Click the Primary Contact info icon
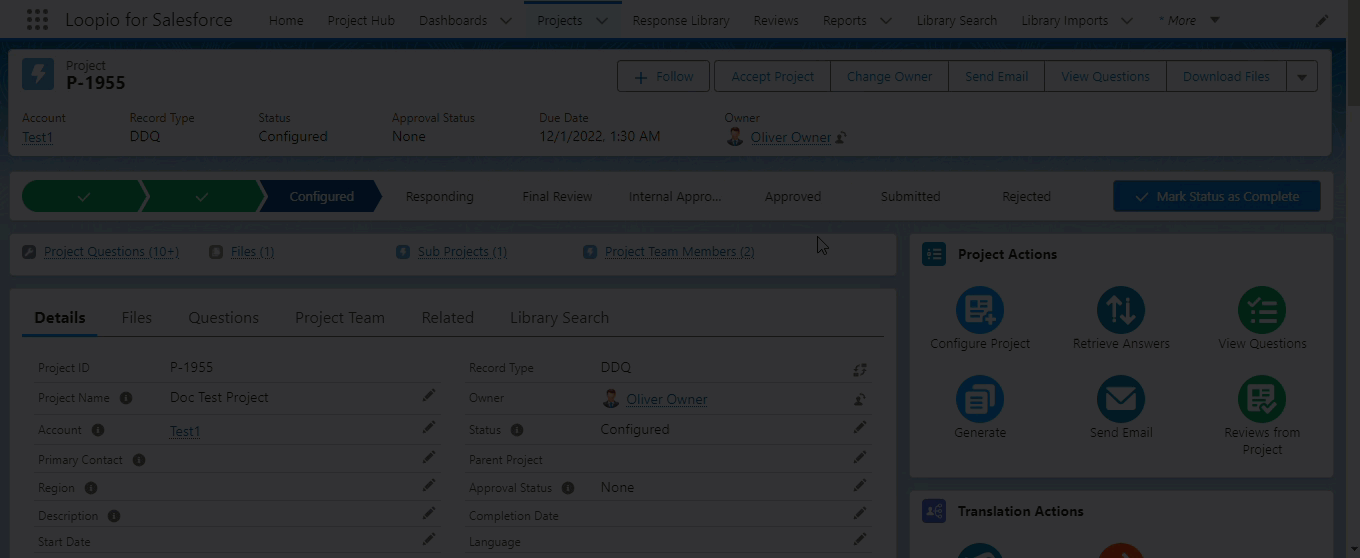This screenshot has height=558, width=1360. coord(139,460)
